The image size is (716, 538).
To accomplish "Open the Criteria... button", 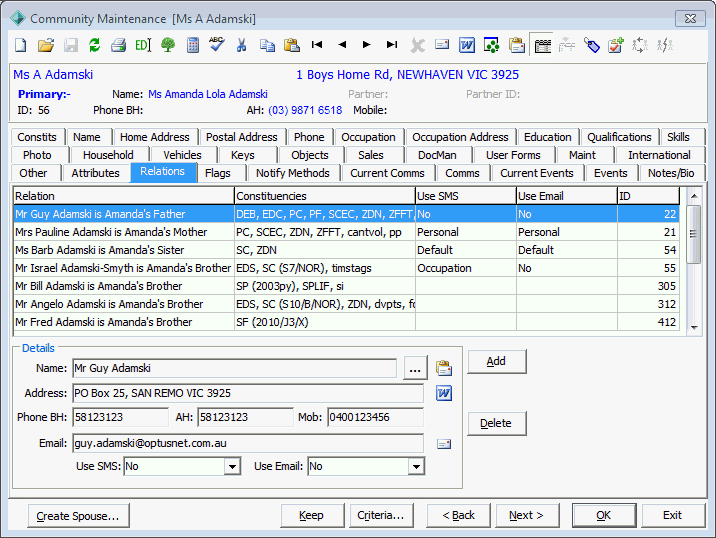I will 381,516.
